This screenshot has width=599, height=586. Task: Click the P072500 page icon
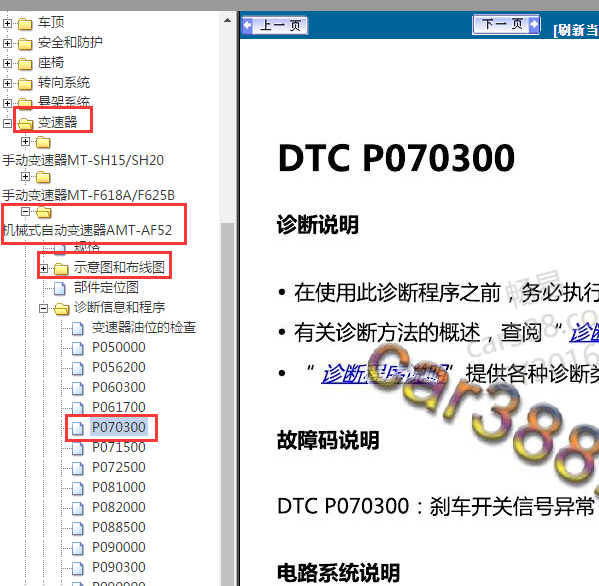[x=78, y=468]
